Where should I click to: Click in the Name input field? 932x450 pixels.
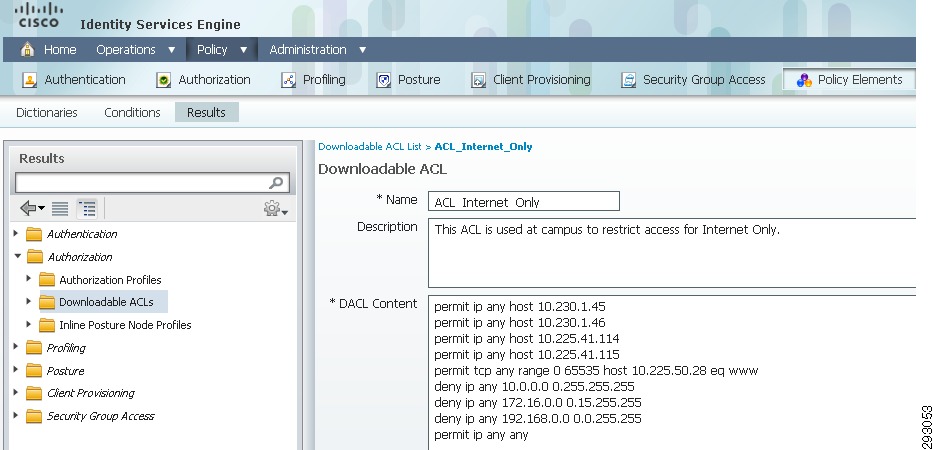(x=524, y=201)
